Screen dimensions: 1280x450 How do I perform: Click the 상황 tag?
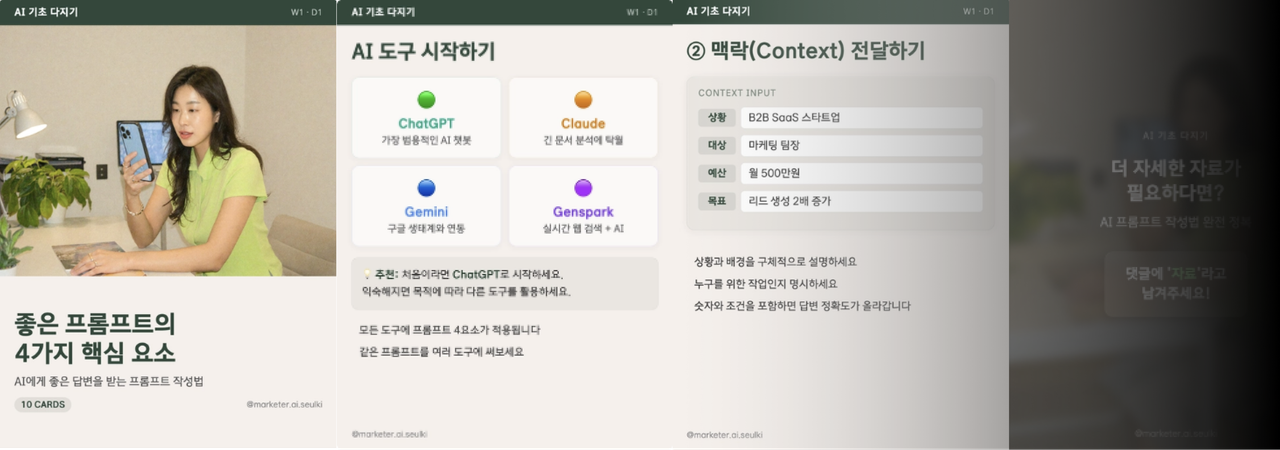tap(717, 118)
